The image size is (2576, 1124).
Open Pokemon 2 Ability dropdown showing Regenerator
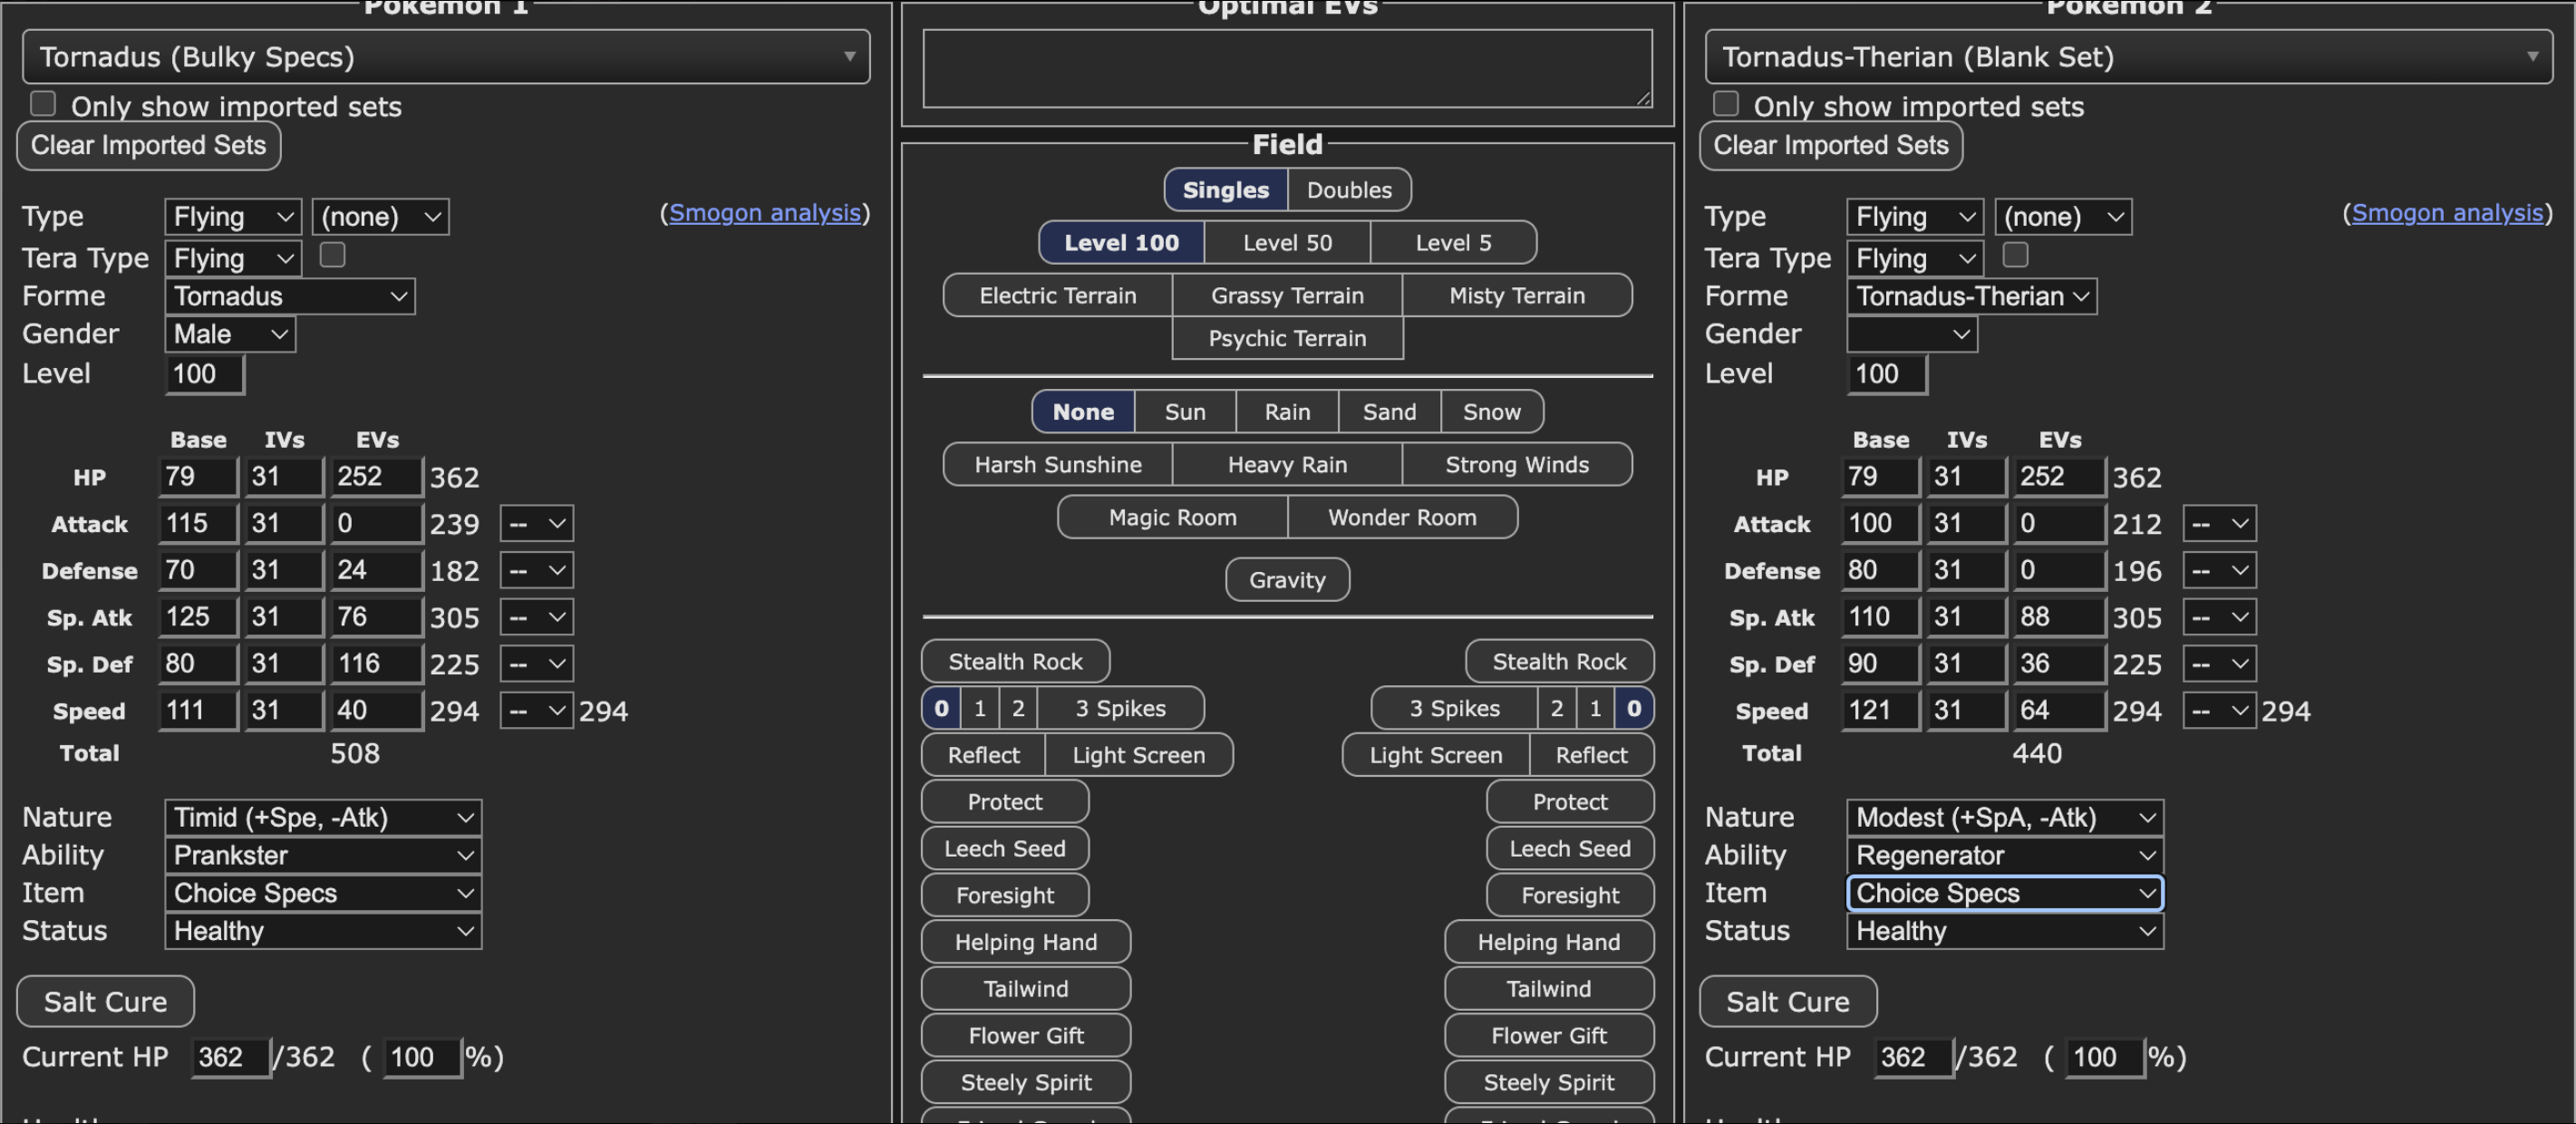2005,856
